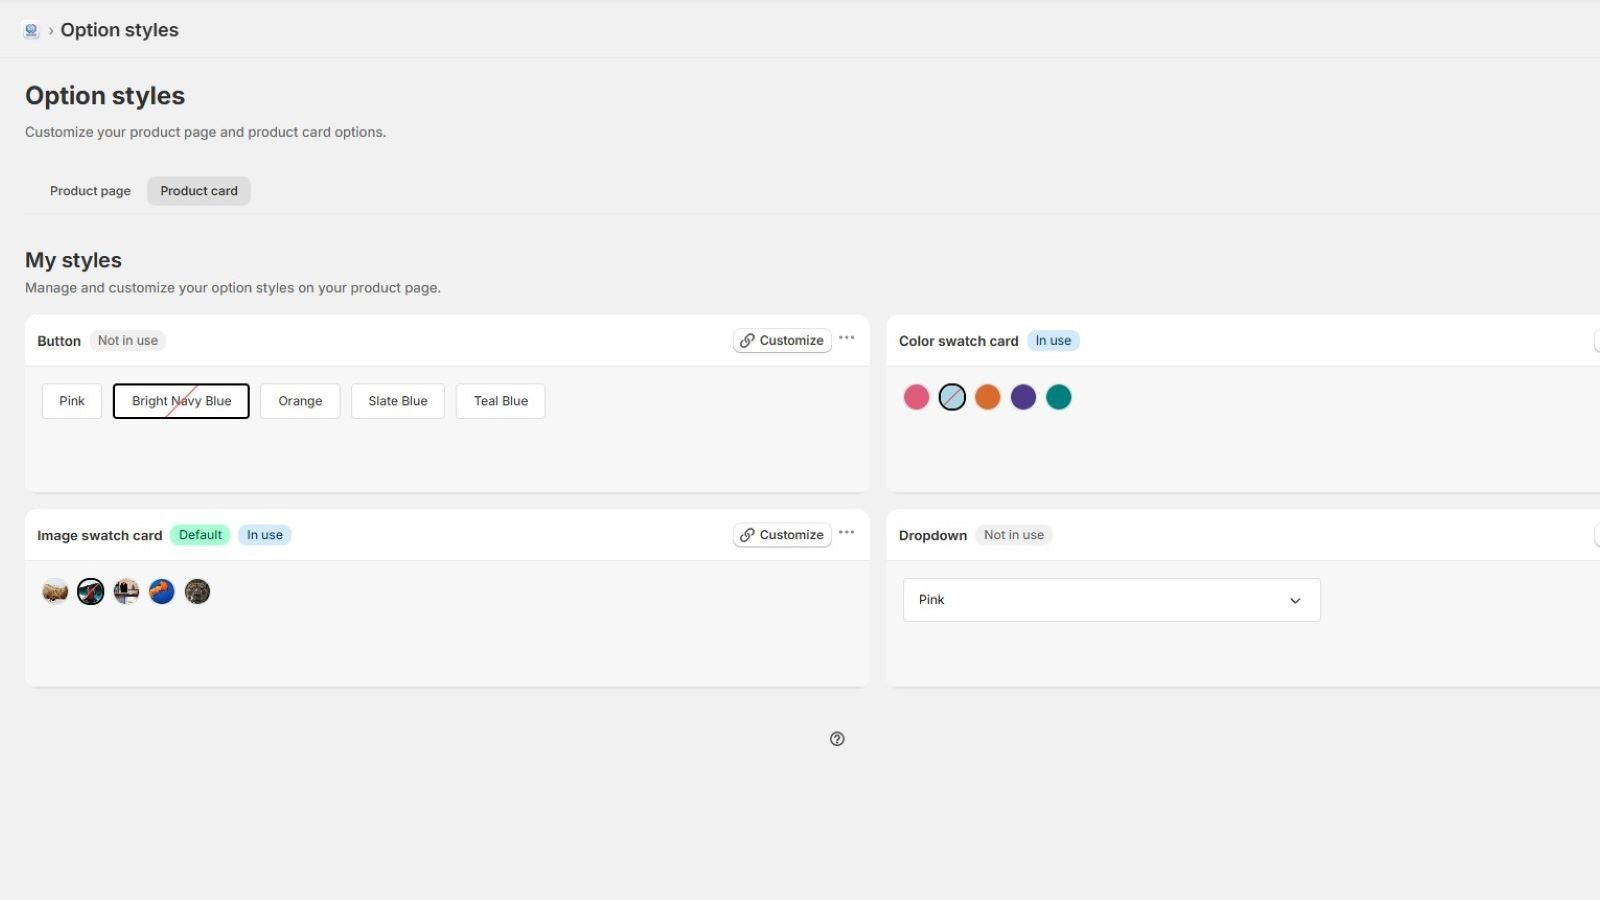
Task: Select the second image swatch with dark ring
Action: click(x=91, y=592)
